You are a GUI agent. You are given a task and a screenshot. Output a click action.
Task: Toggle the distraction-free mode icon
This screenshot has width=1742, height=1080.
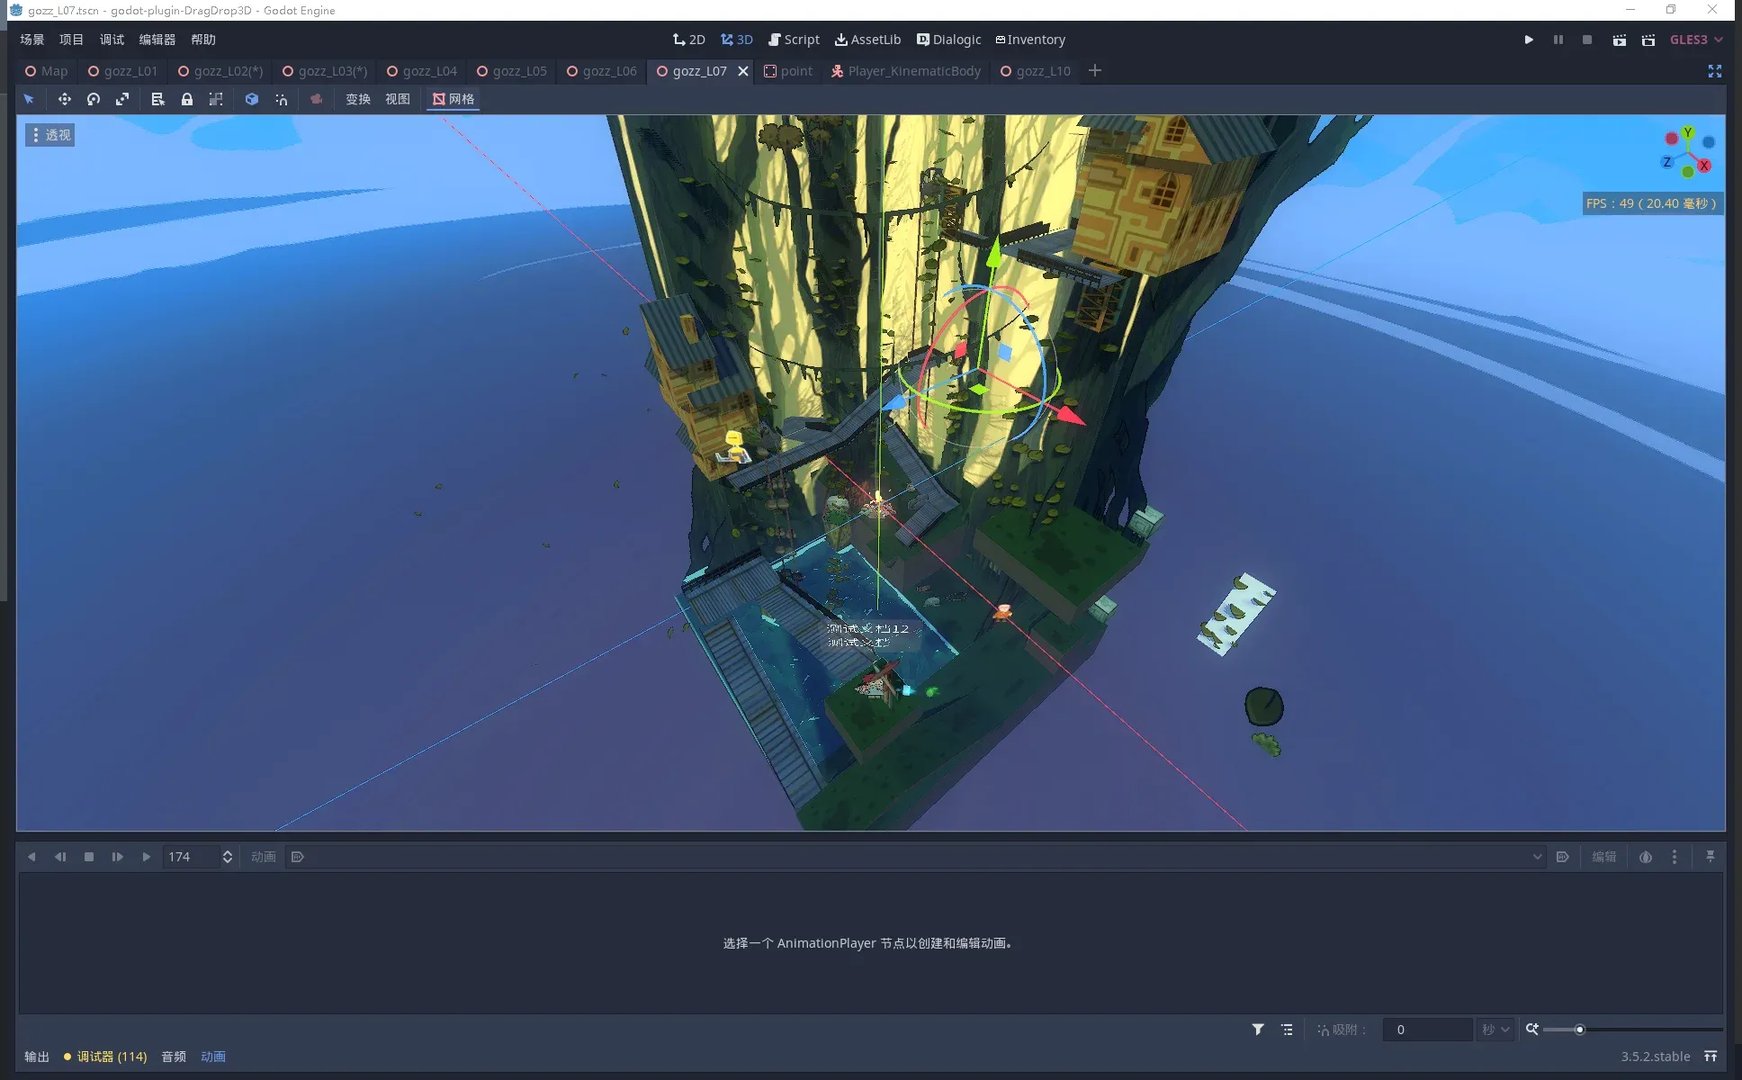point(1714,71)
